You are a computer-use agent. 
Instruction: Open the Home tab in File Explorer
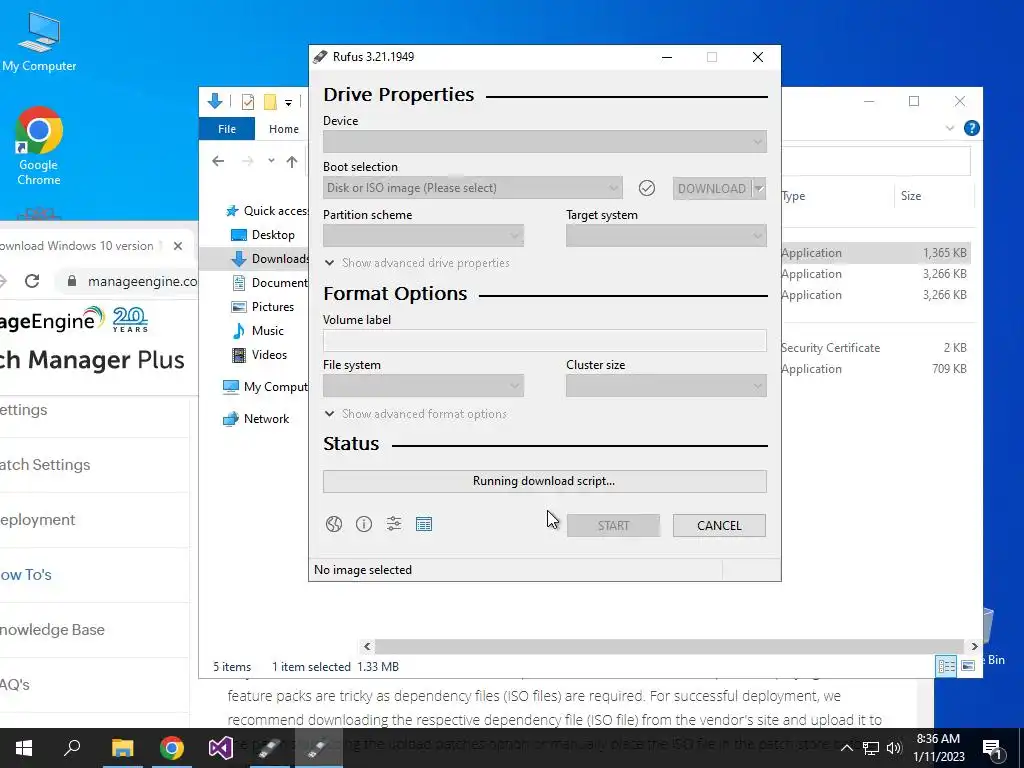(x=283, y=129)
